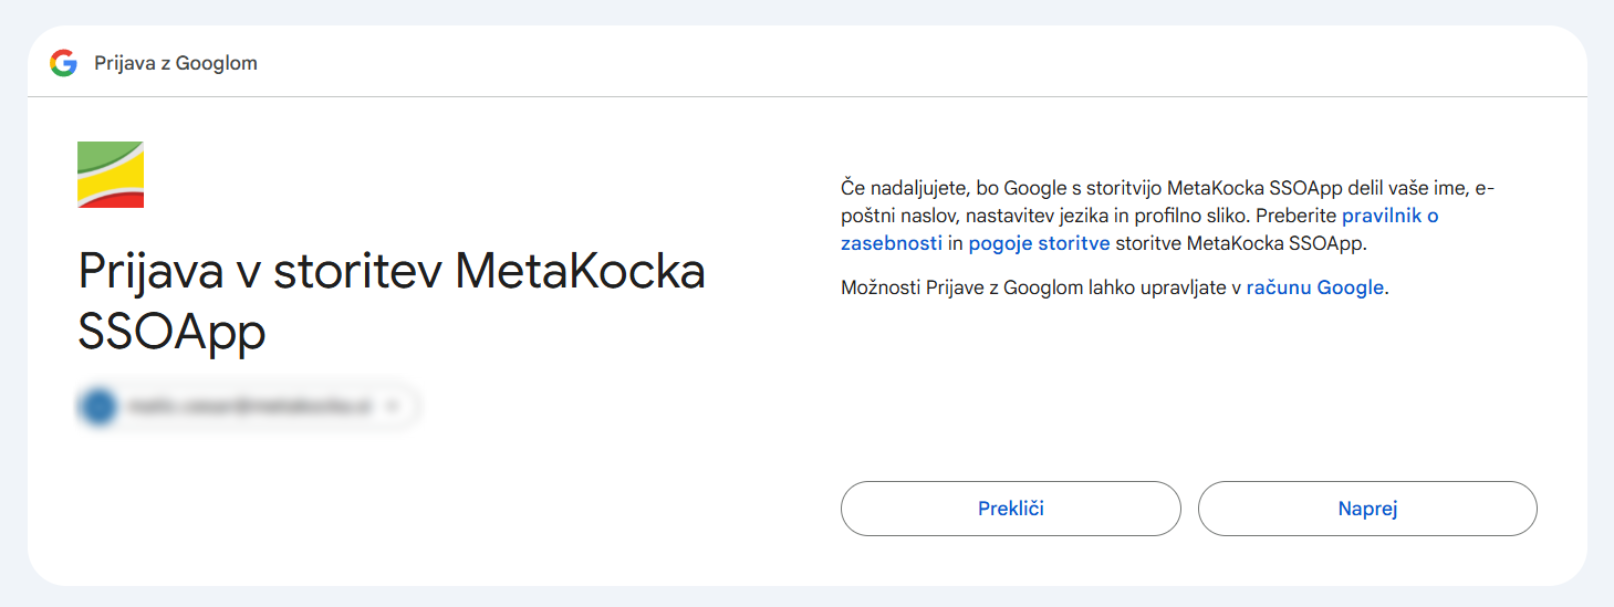1614x607 pixels.
Task: Click the blurred account avatar
Action: (99, 406)
